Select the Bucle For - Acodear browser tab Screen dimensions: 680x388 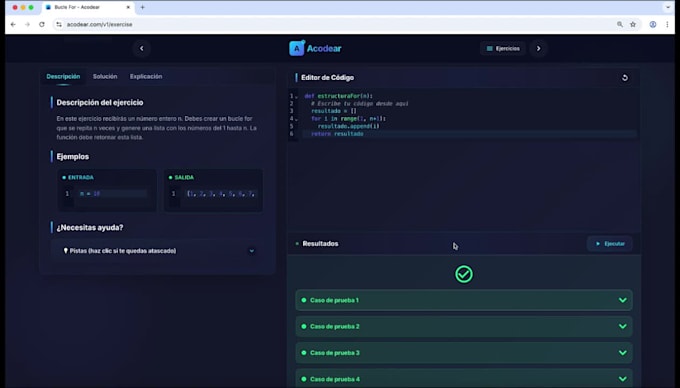(88, 7)
